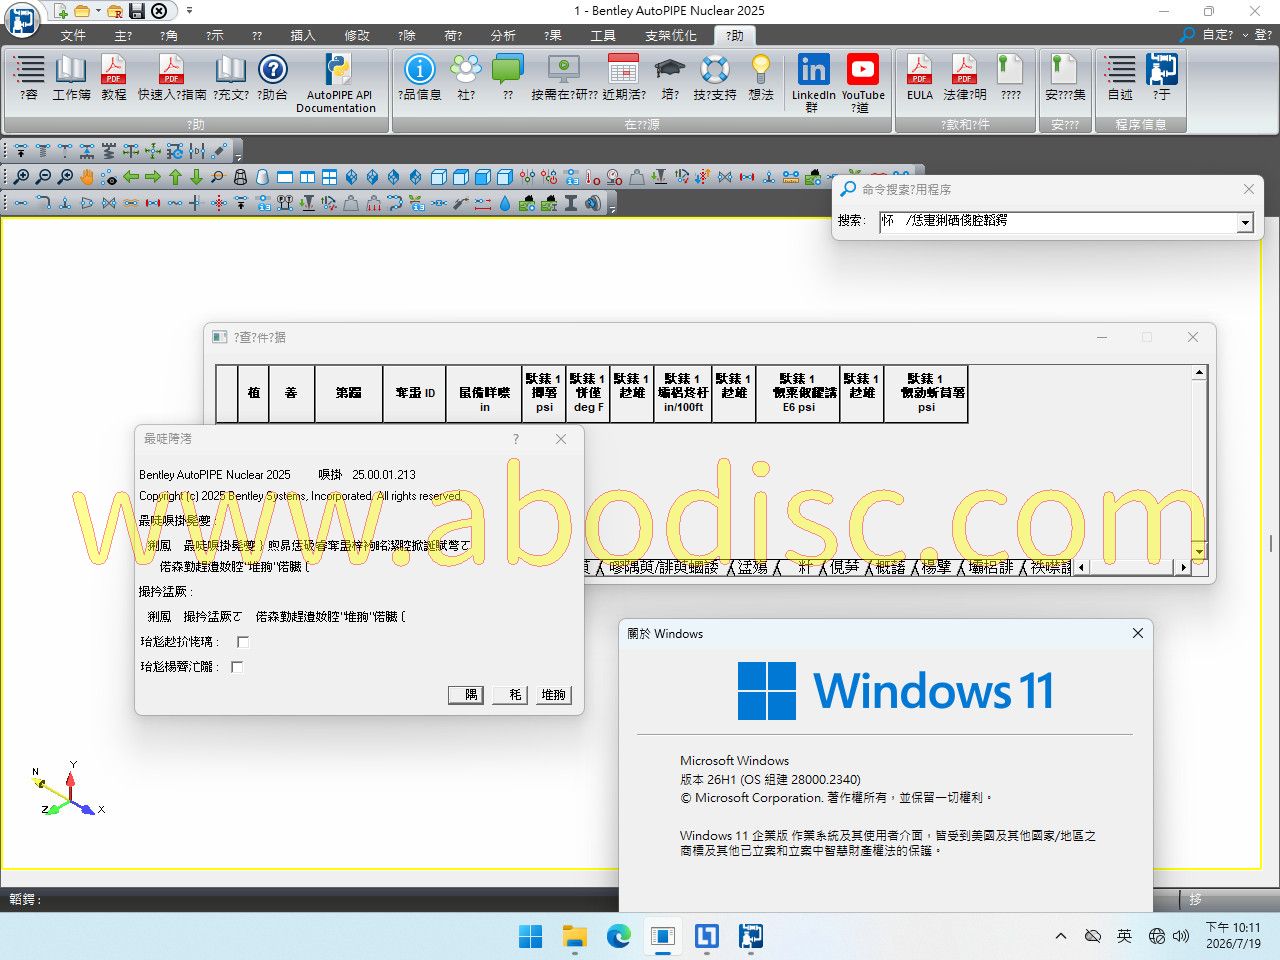Open the 文件 menu tab
Viewport: 1280px width, 960px height.
point(73,35)
